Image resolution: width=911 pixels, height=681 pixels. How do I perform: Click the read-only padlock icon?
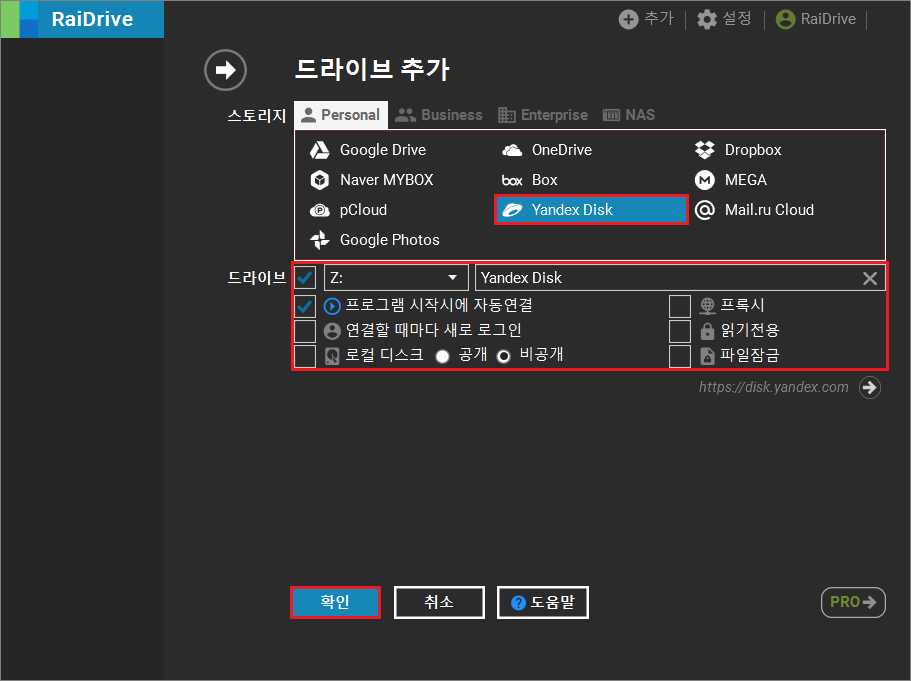pos(707,331)
